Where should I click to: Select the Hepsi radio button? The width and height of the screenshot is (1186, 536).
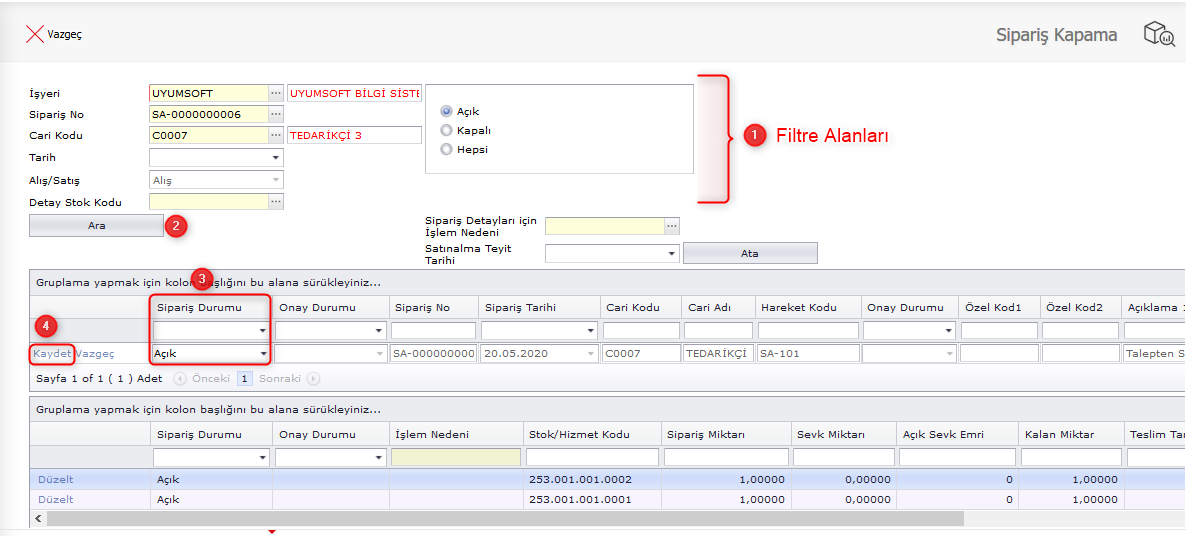point(446,149)
